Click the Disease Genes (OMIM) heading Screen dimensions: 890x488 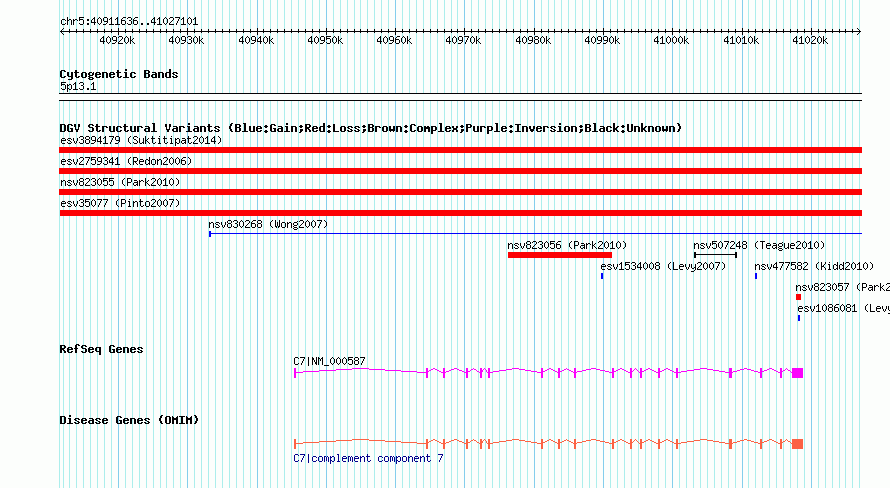(129, 420)
